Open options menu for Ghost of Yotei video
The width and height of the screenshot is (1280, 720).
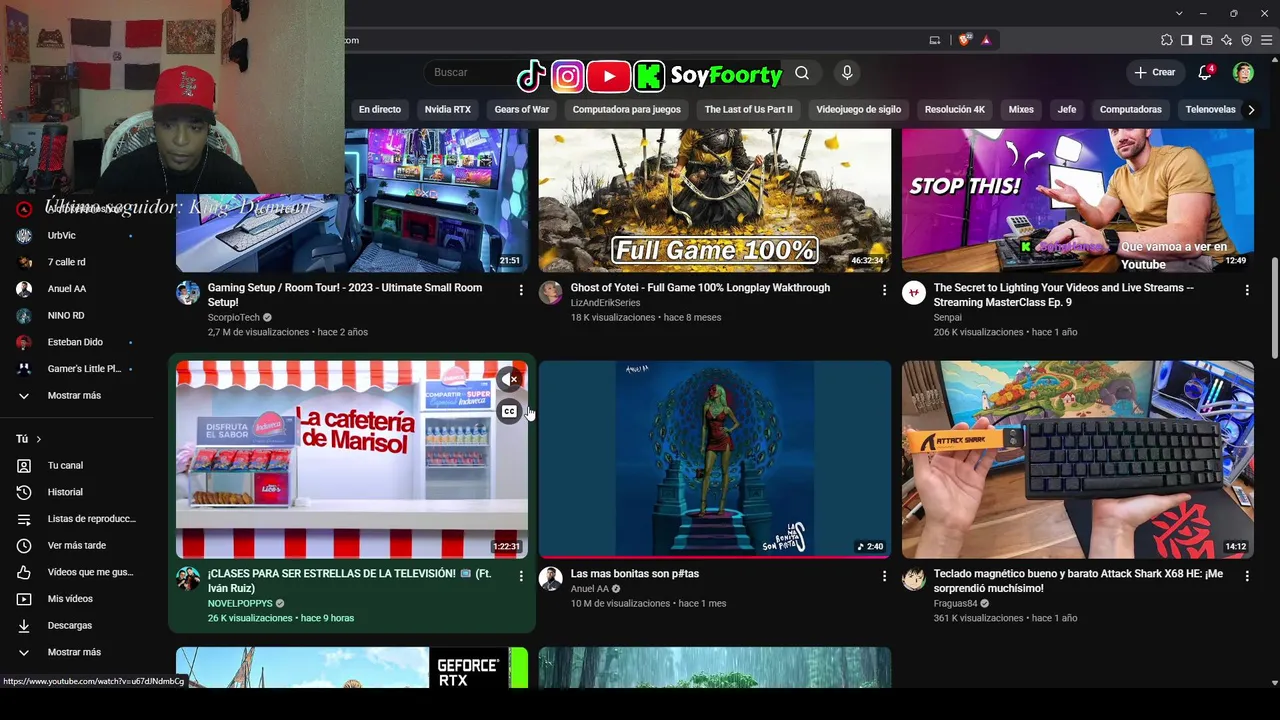(x=884, y=290)
